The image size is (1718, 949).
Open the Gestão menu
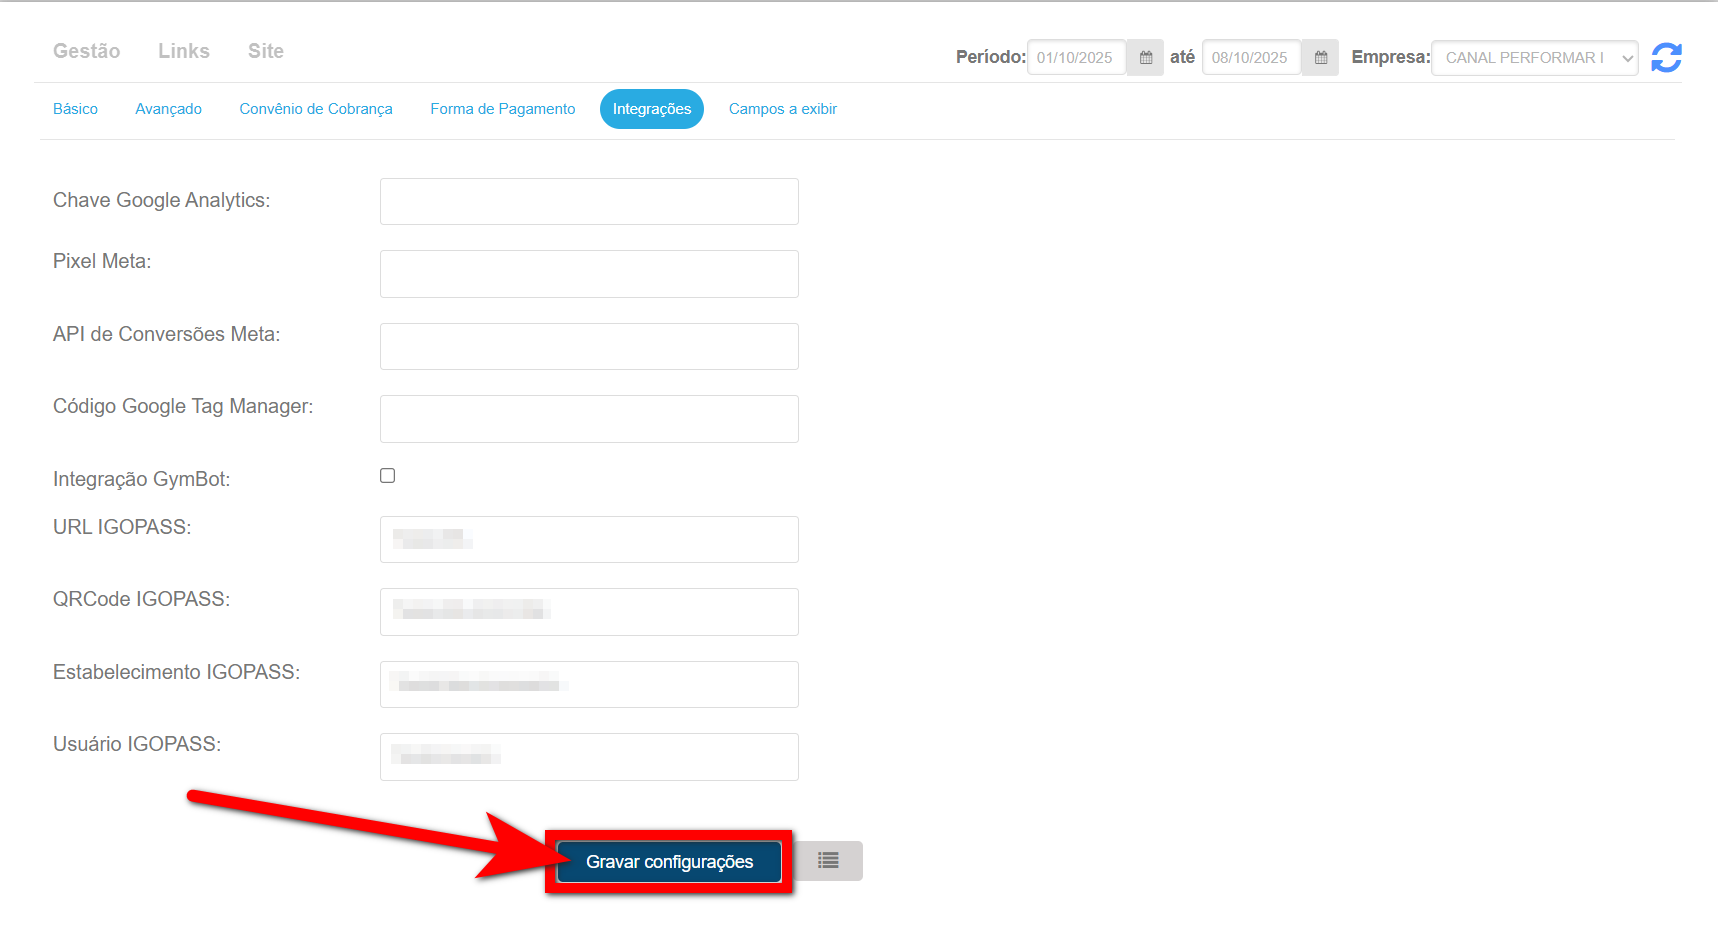(x=86, y=51)
